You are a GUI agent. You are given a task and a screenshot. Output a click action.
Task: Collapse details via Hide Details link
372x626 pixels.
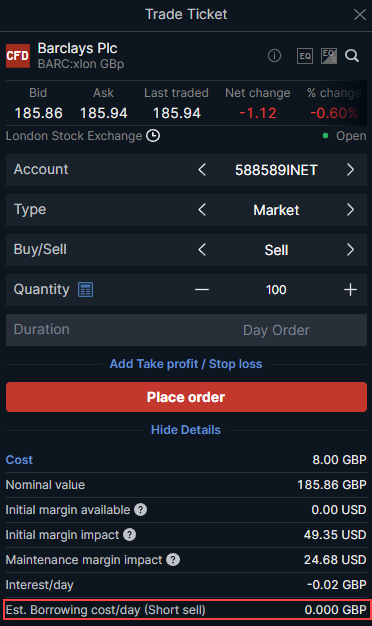point(186,430)
